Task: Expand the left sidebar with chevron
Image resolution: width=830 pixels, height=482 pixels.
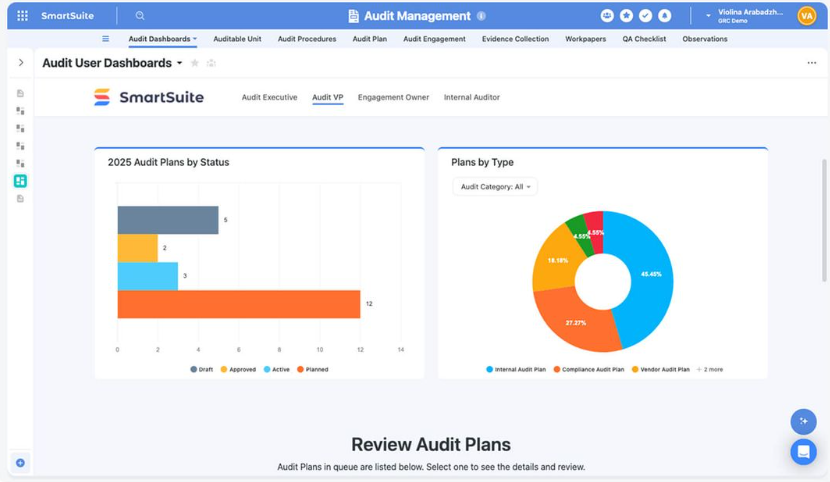Action: [x=21, y=62]
